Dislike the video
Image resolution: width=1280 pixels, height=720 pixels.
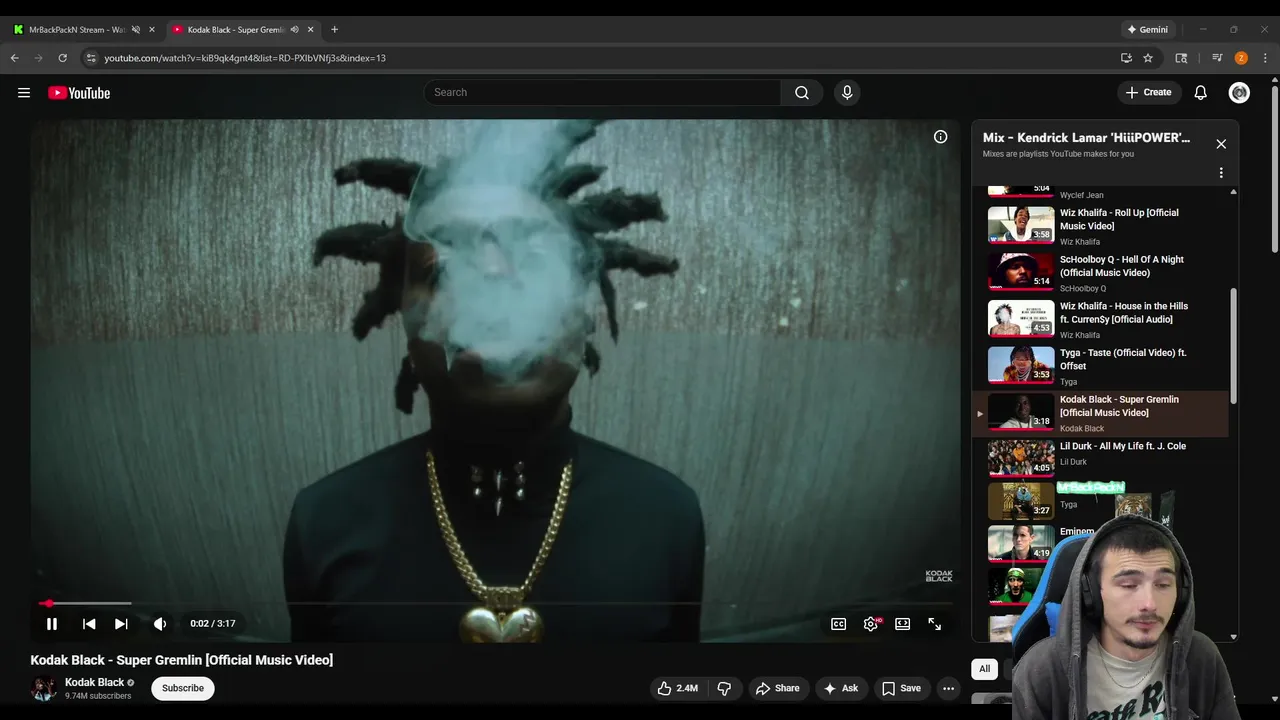point(724,688)
